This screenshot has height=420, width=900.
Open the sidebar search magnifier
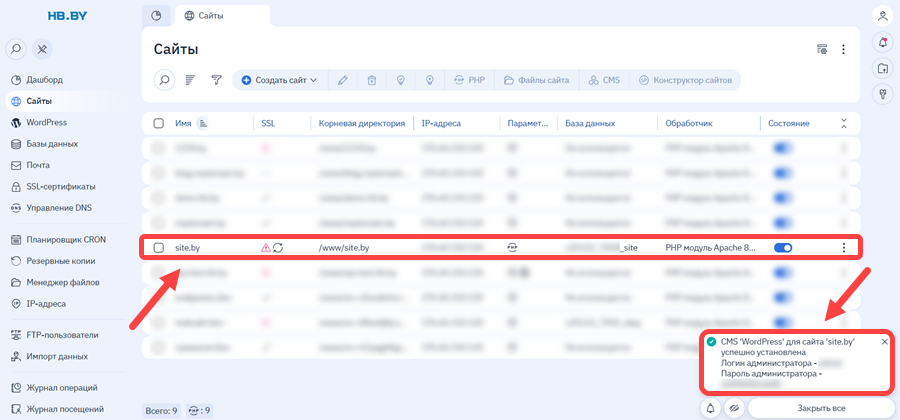coord(16,49)
